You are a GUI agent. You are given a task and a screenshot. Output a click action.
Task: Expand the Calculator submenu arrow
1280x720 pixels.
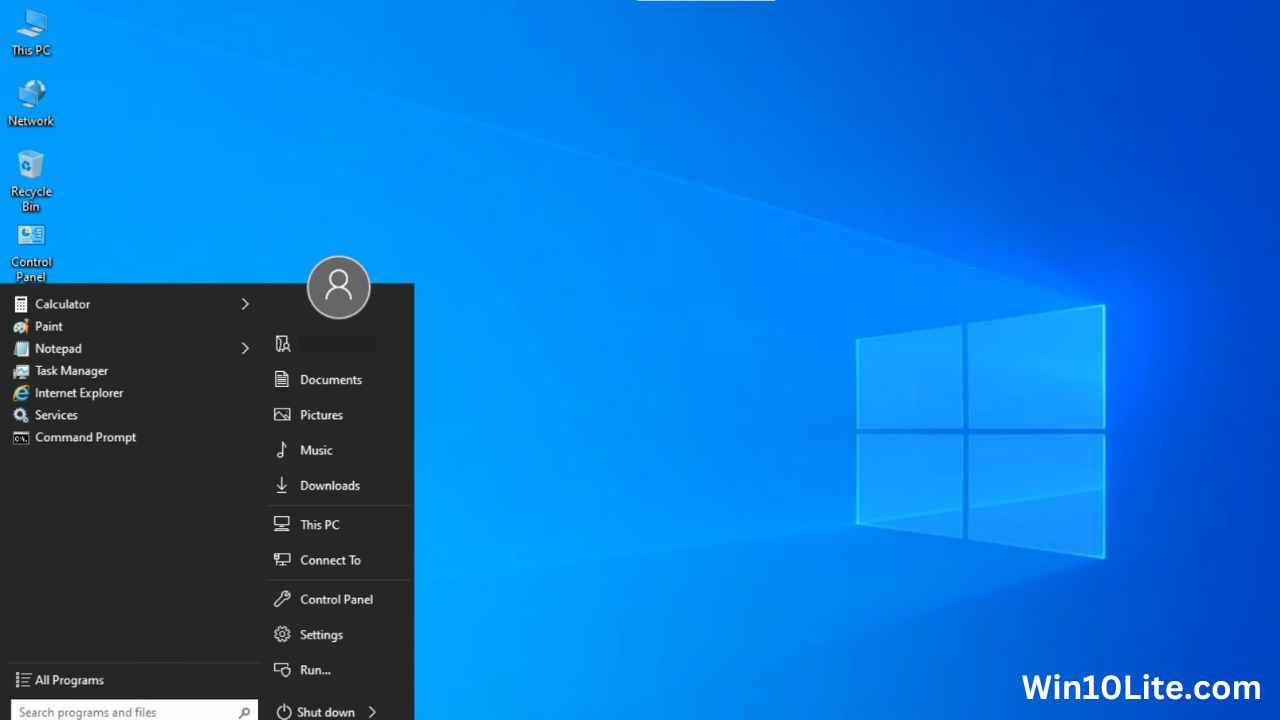tap(245, 304)
